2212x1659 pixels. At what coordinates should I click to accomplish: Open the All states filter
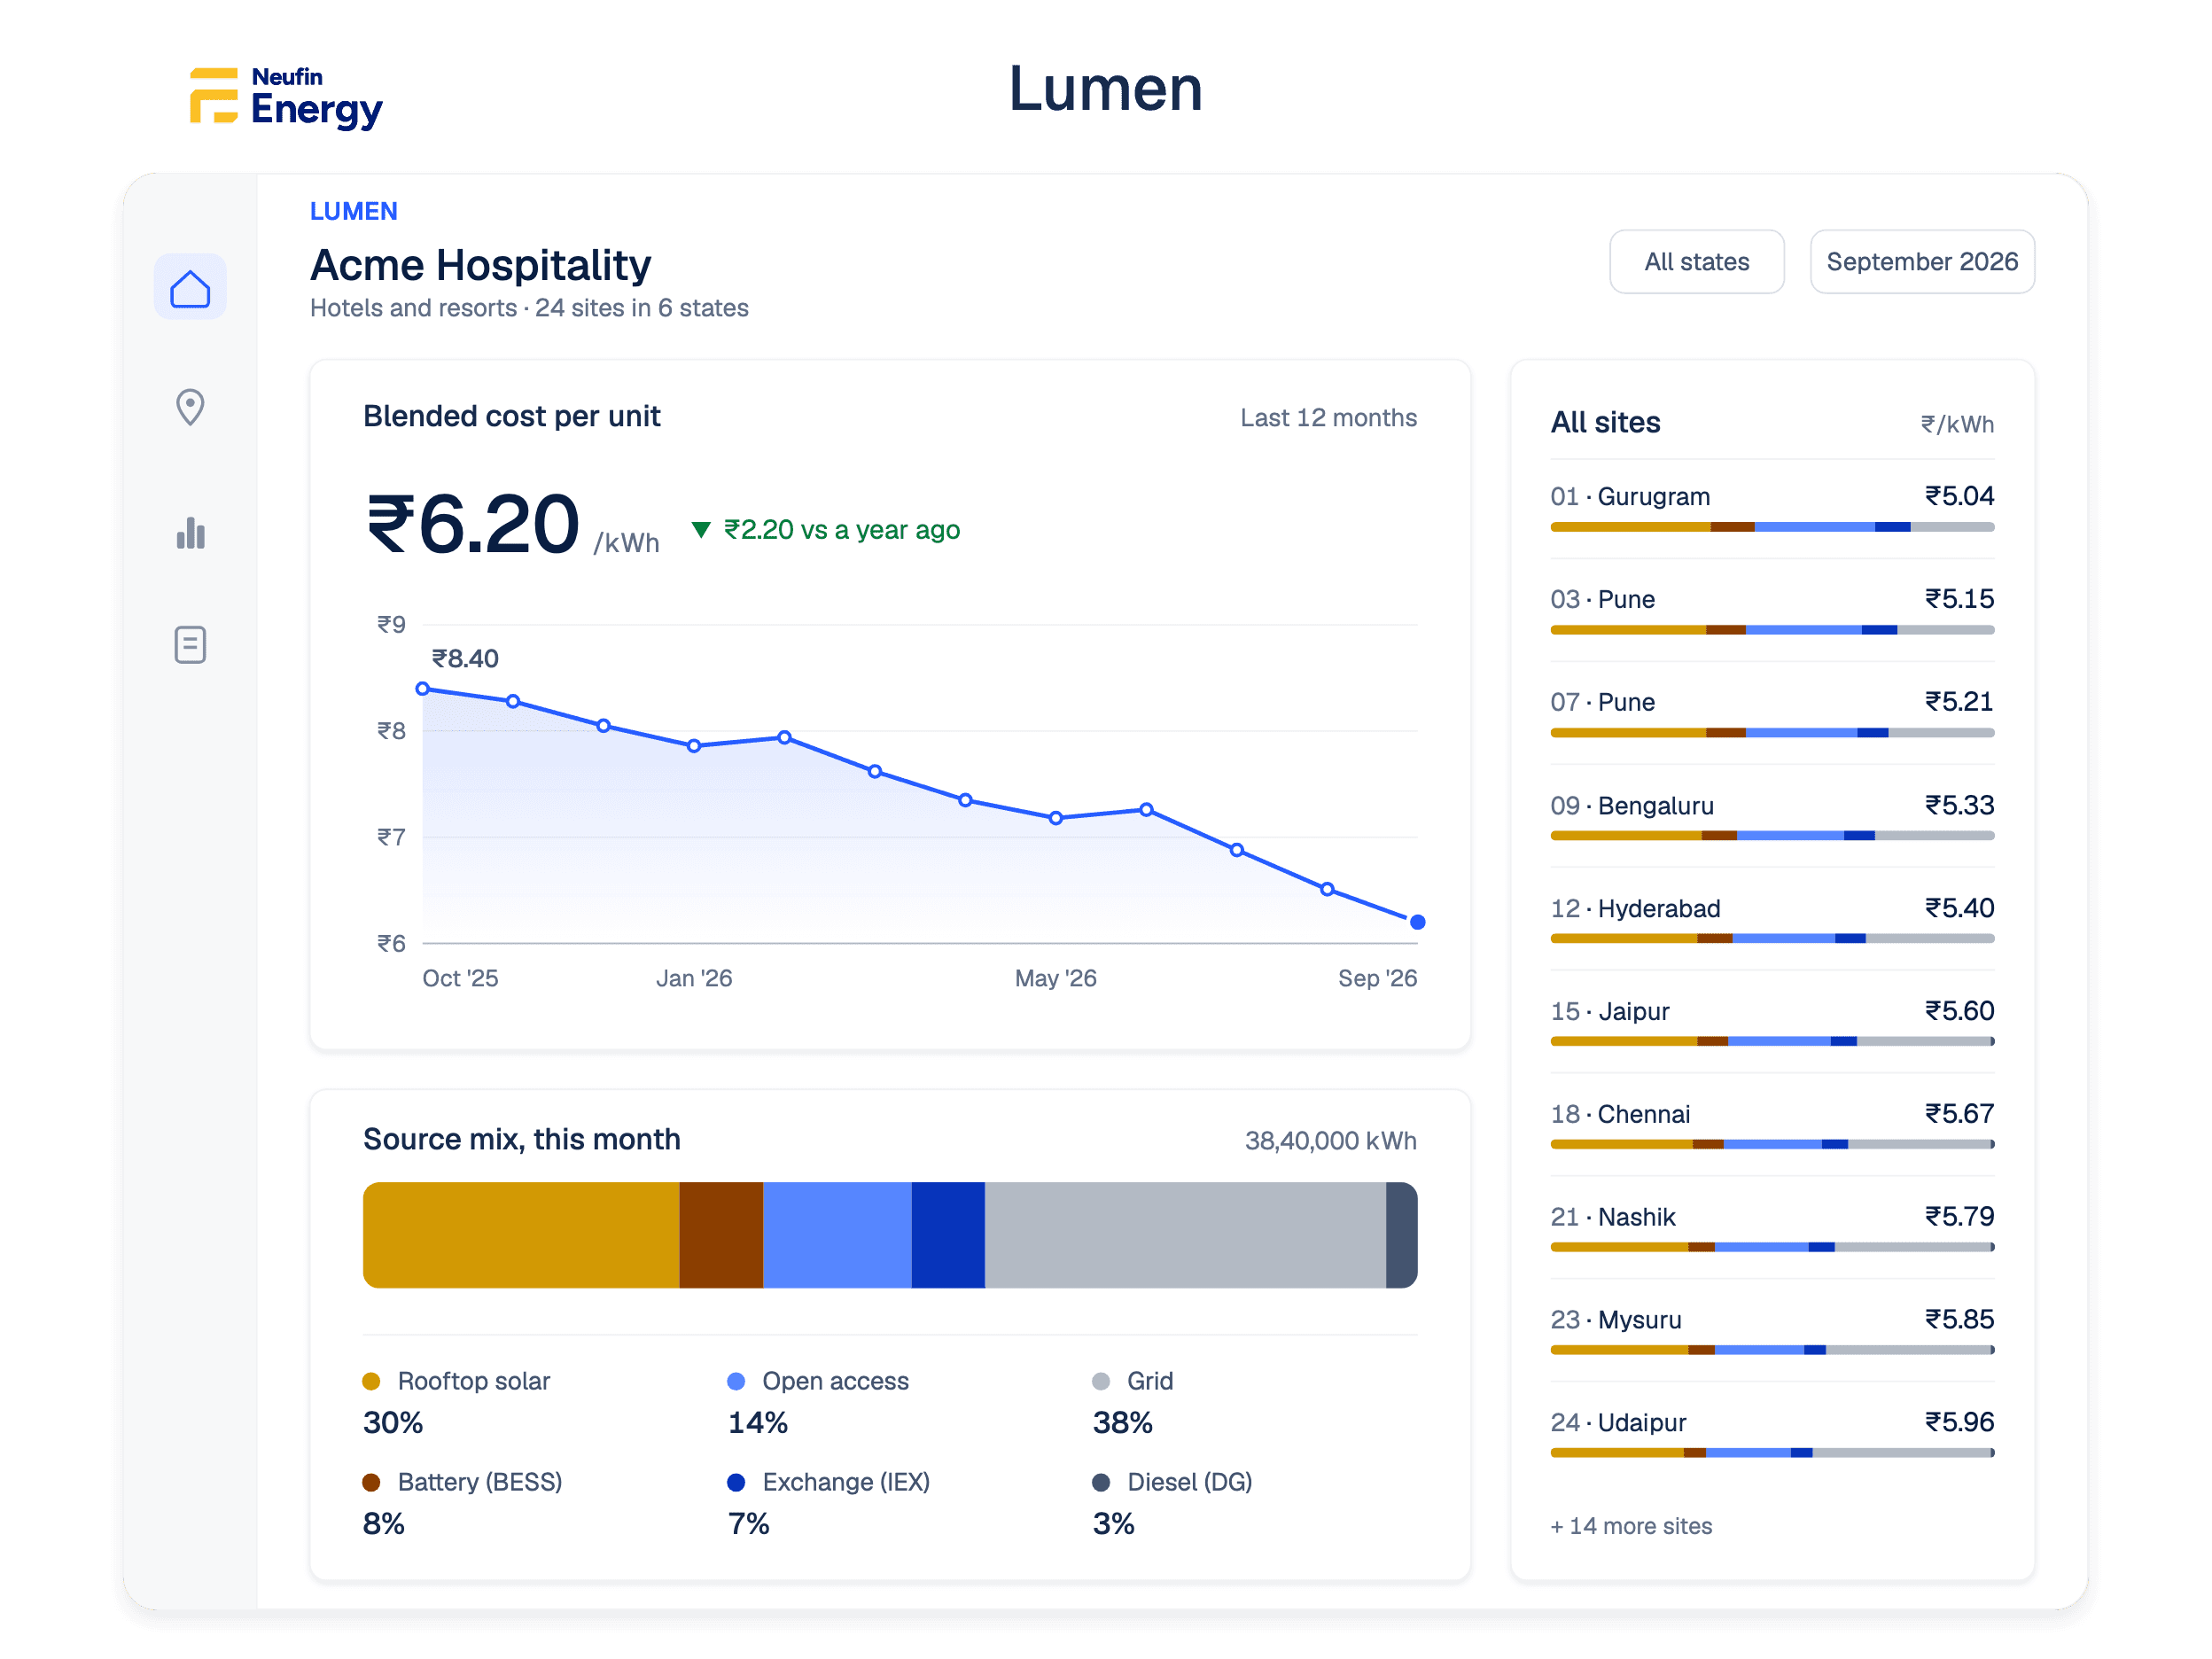[x=1696, y=262]
